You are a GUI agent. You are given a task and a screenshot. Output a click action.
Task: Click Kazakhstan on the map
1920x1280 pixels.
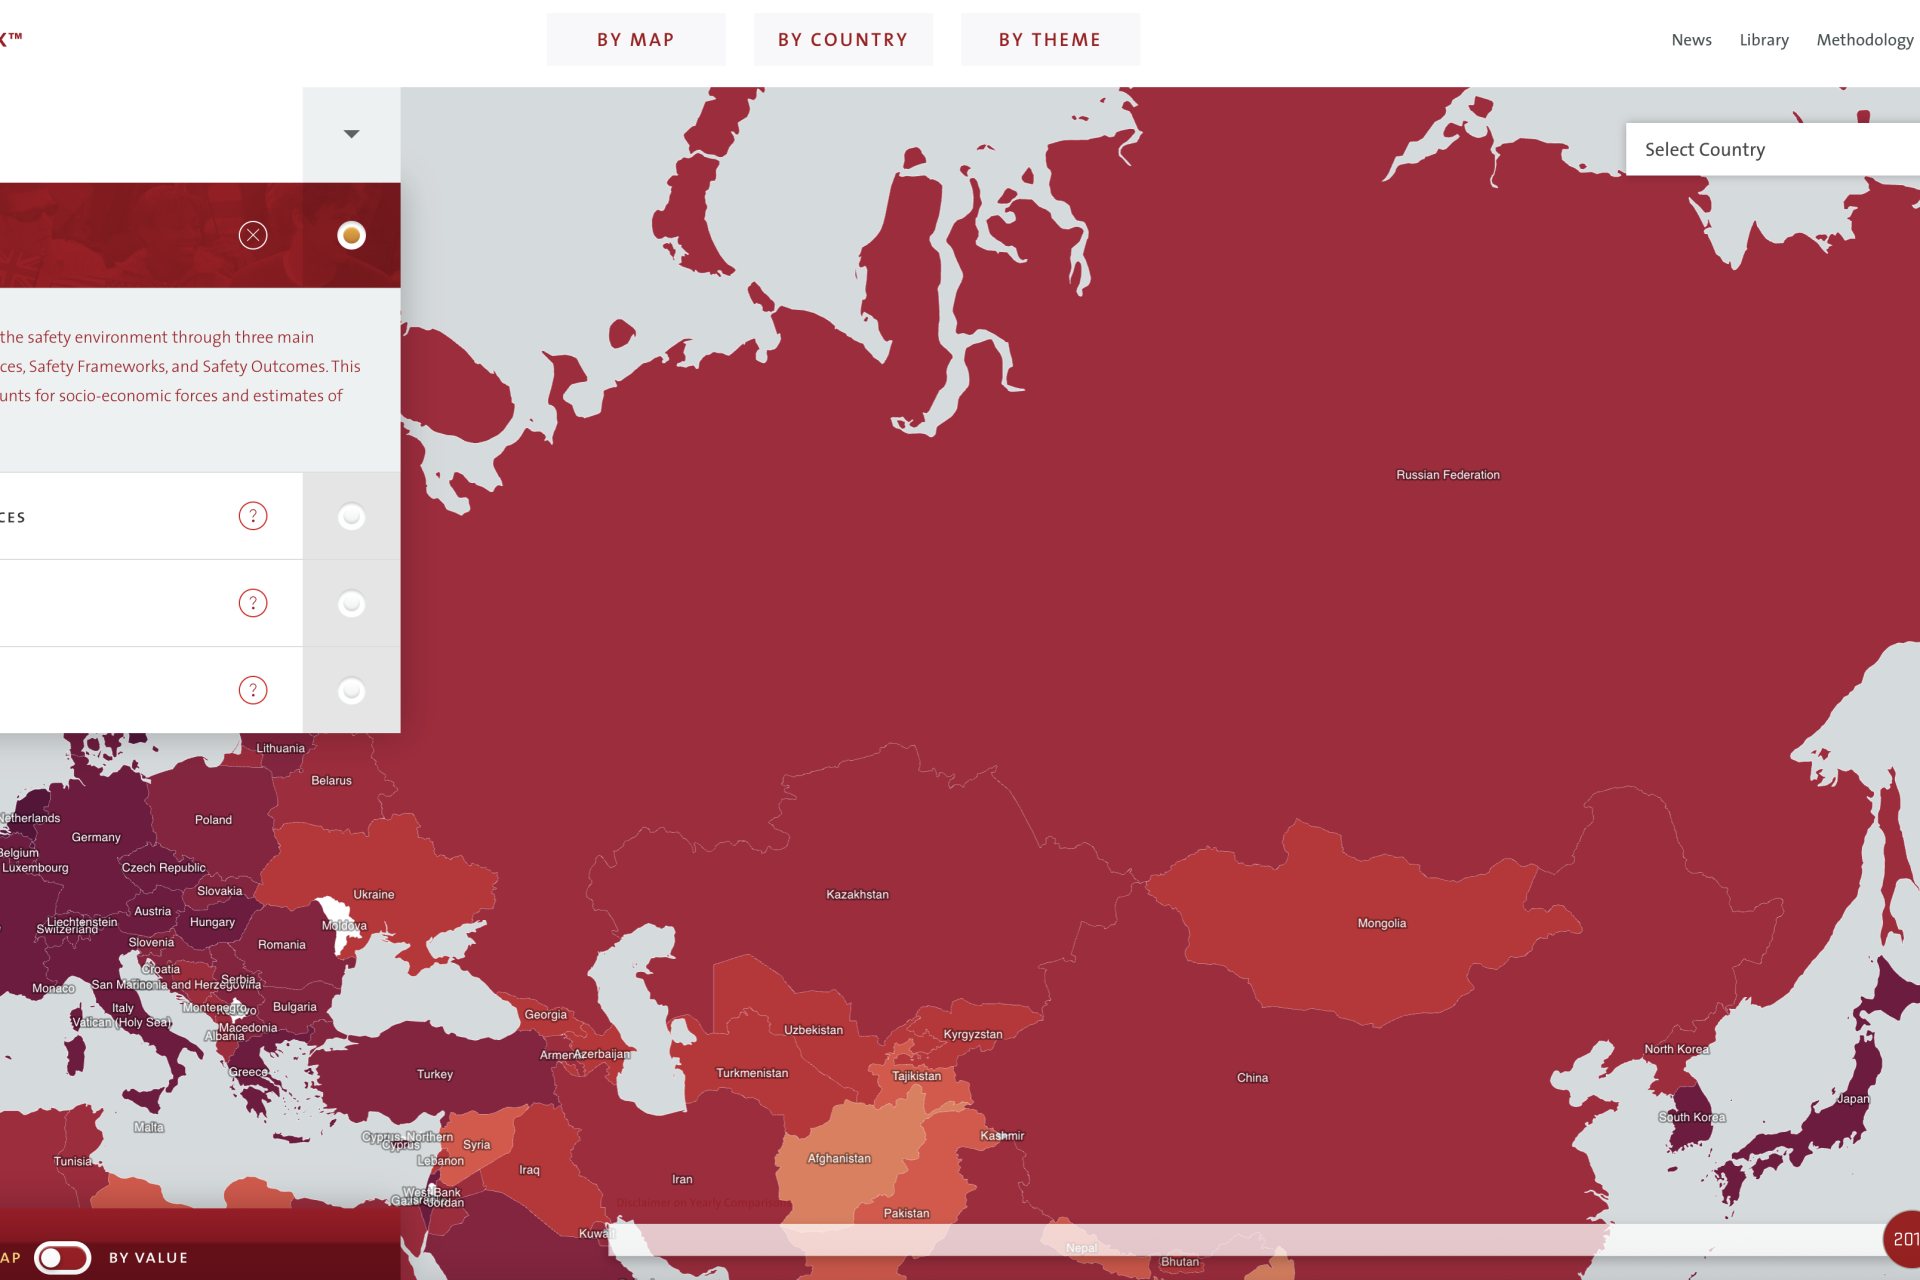(x=857, y=894)
